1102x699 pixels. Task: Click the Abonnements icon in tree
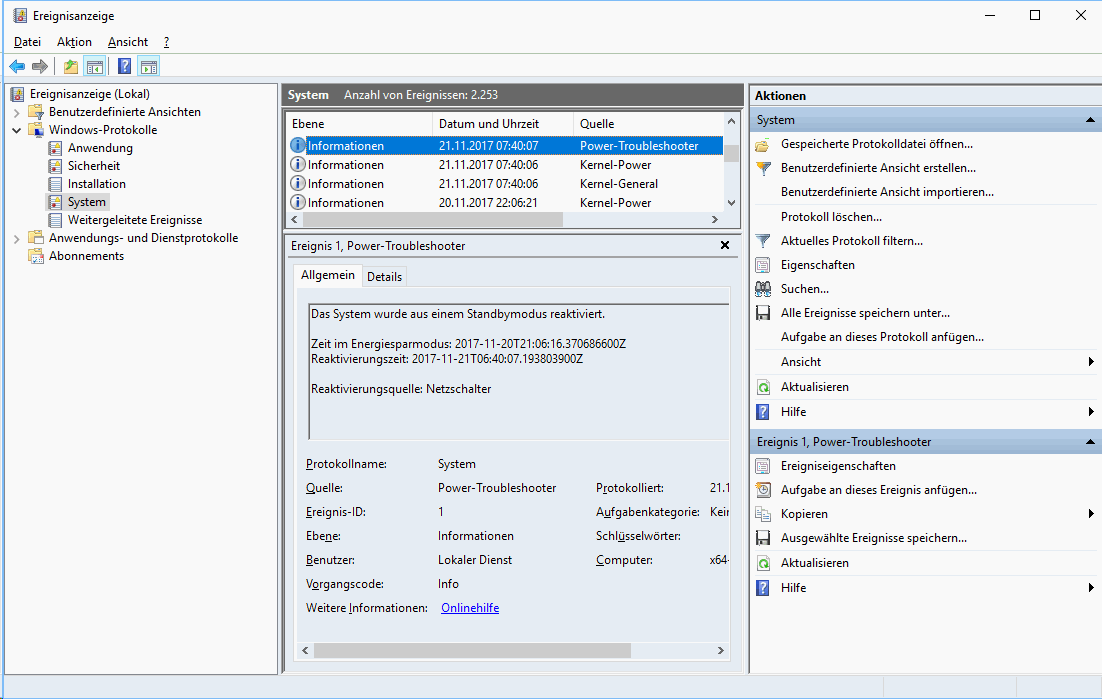pos(36,256)
